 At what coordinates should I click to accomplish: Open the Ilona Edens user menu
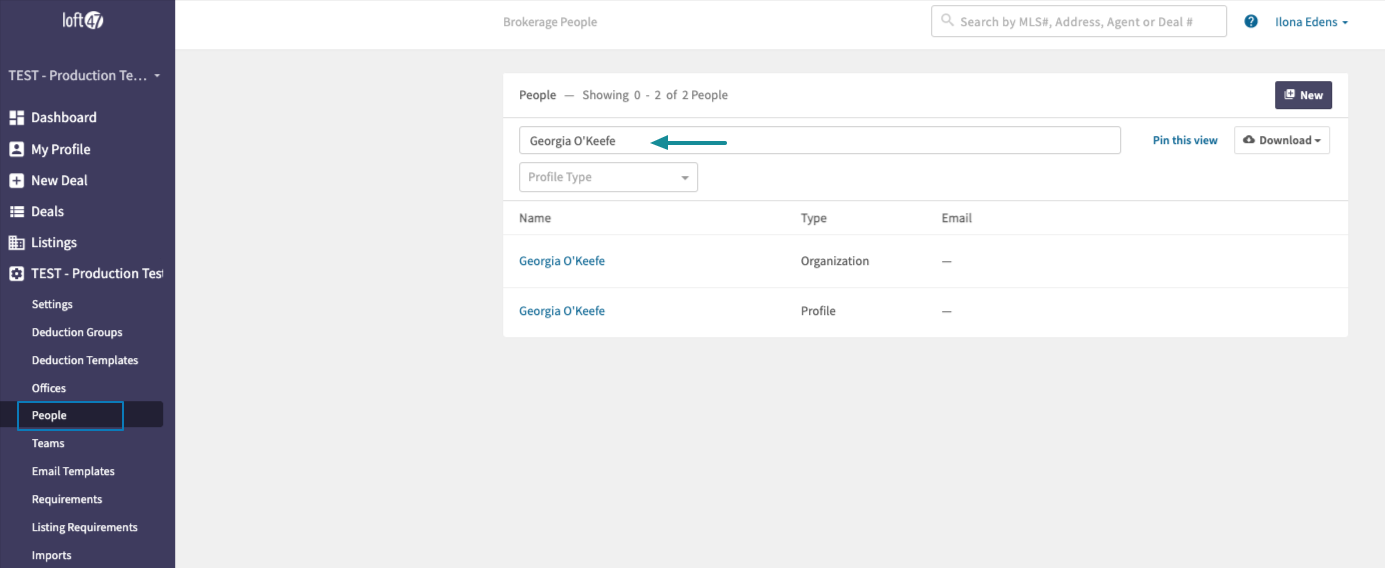1311,22
